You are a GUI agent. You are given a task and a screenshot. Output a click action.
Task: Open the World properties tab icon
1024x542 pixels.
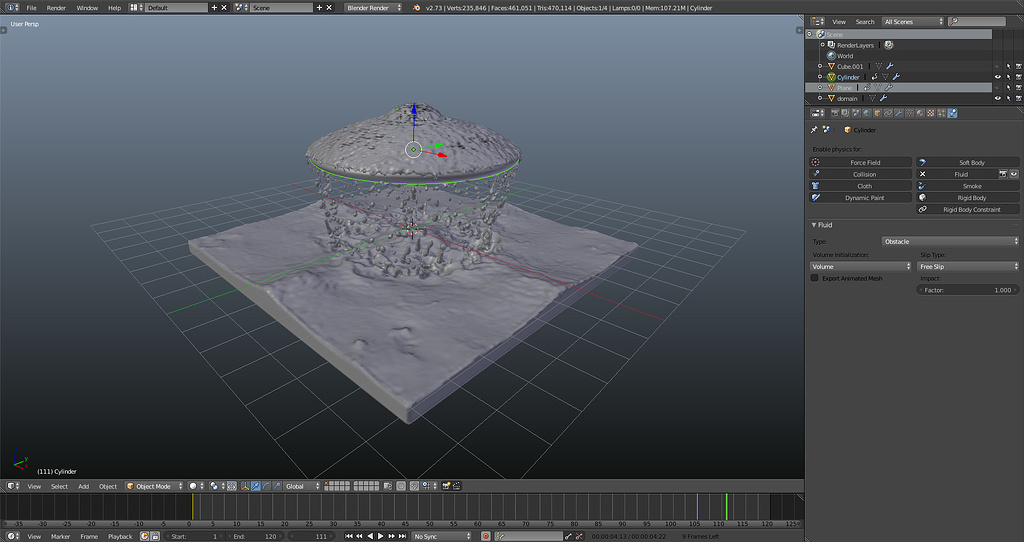tap(867, 113)
